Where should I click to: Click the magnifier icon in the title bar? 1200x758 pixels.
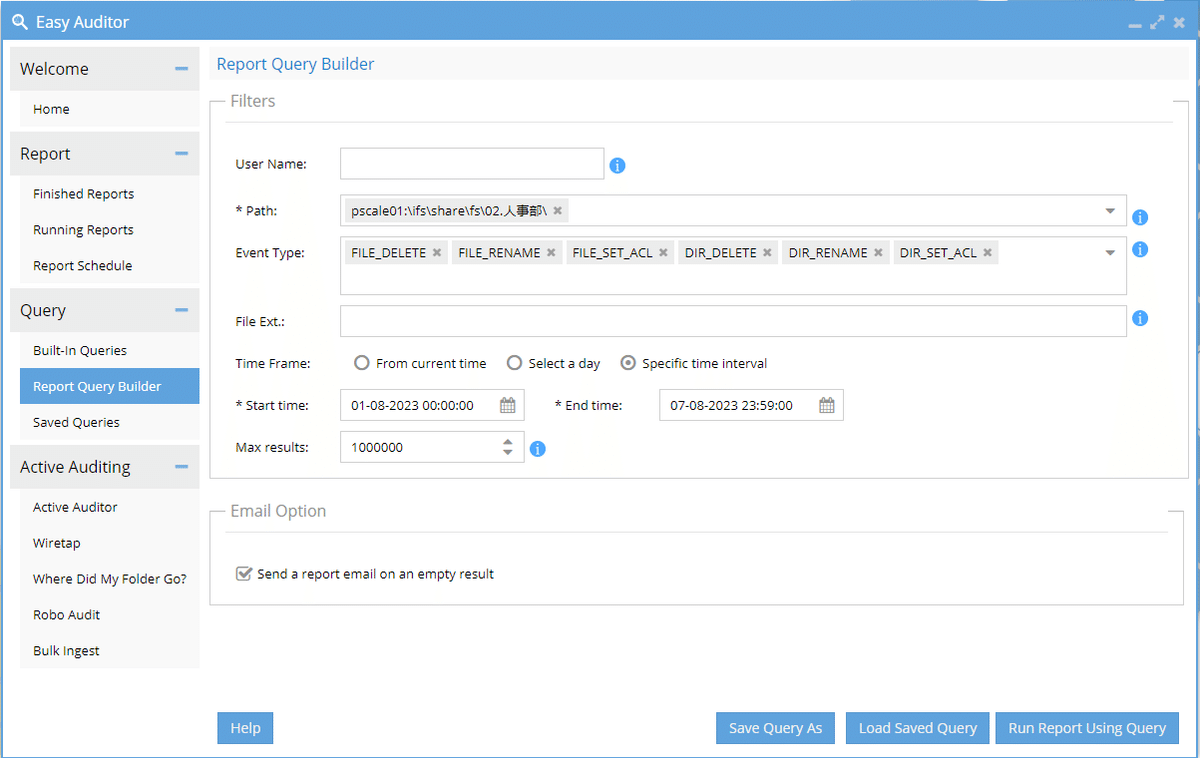point(18,21)
